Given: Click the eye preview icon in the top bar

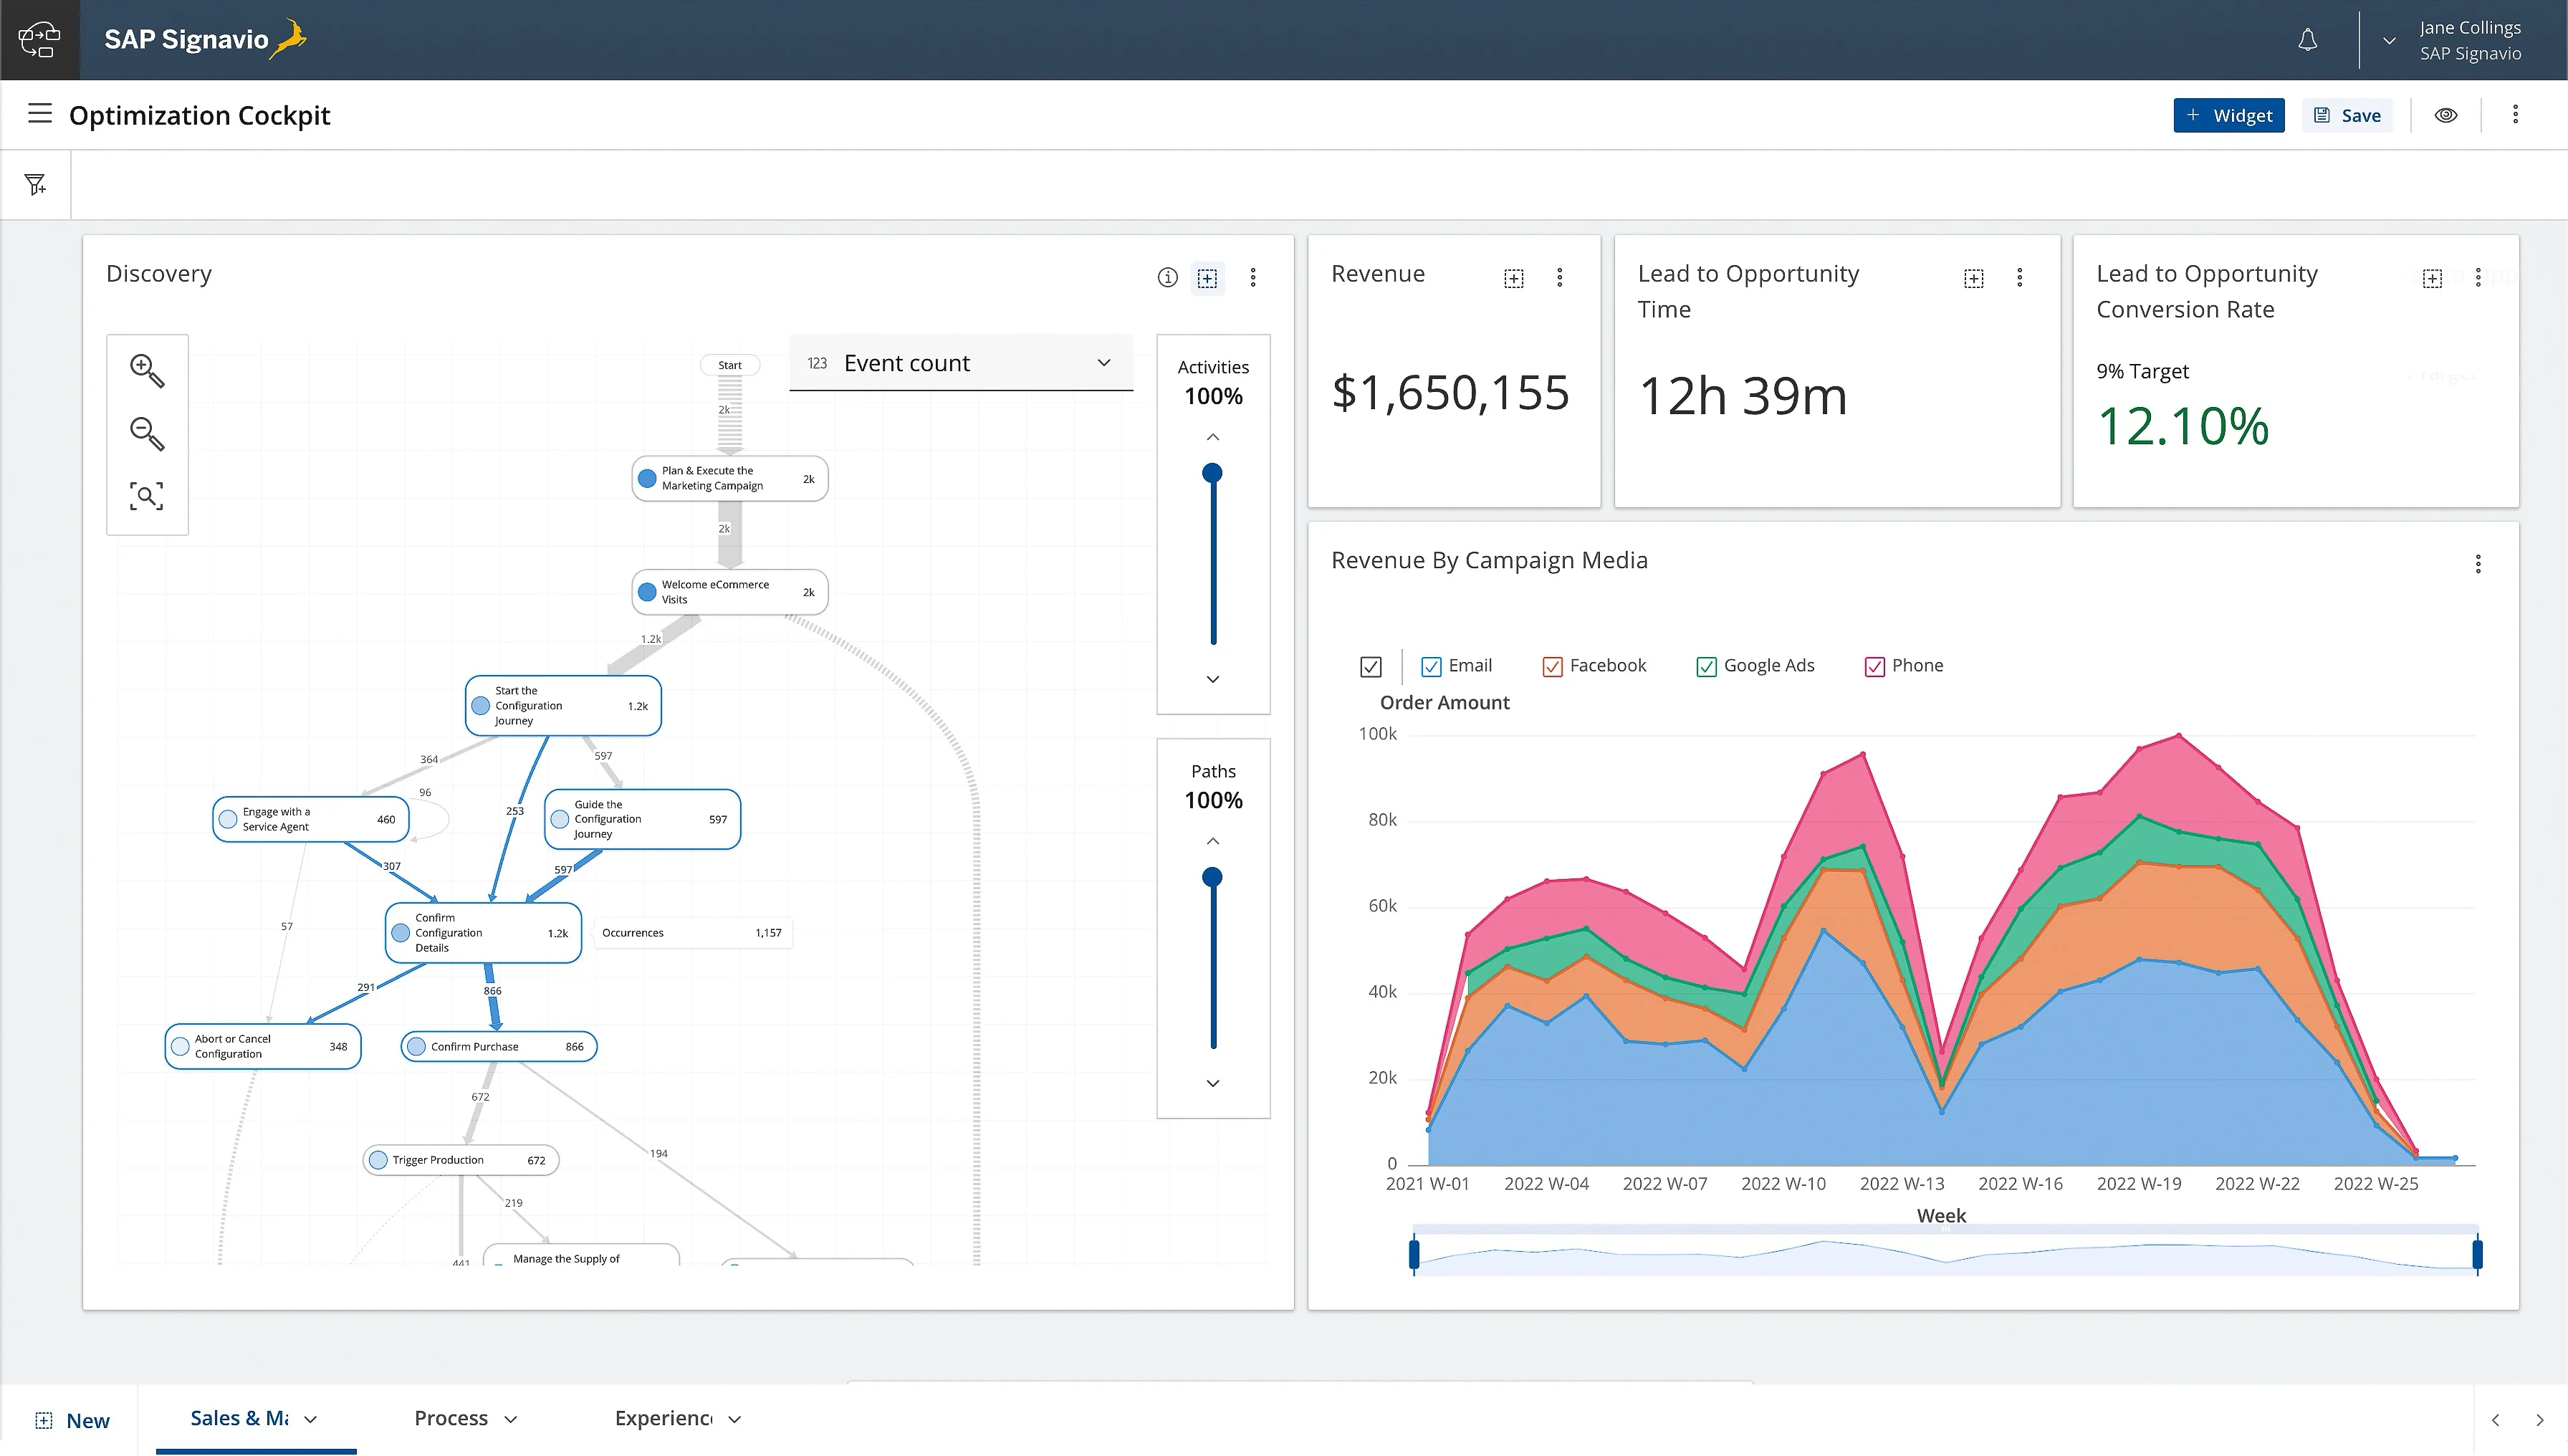Looking at the screenshot, I should click(x=2447, y=114).
